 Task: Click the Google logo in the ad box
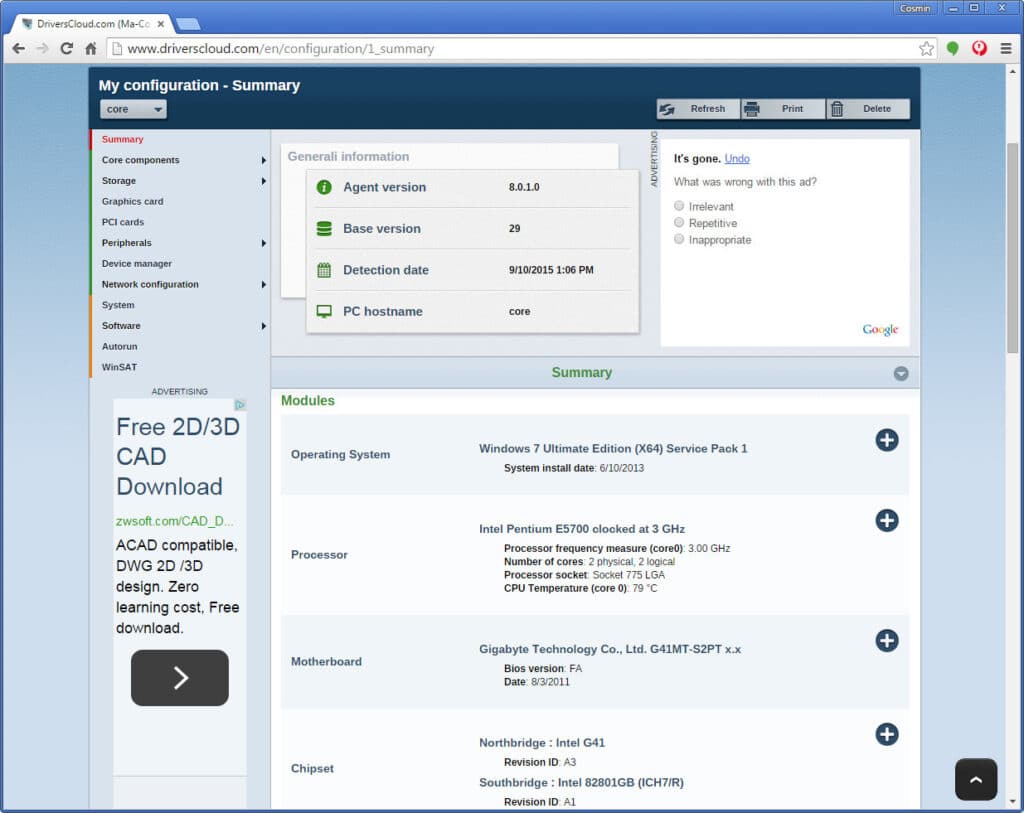tap(880, 329)
